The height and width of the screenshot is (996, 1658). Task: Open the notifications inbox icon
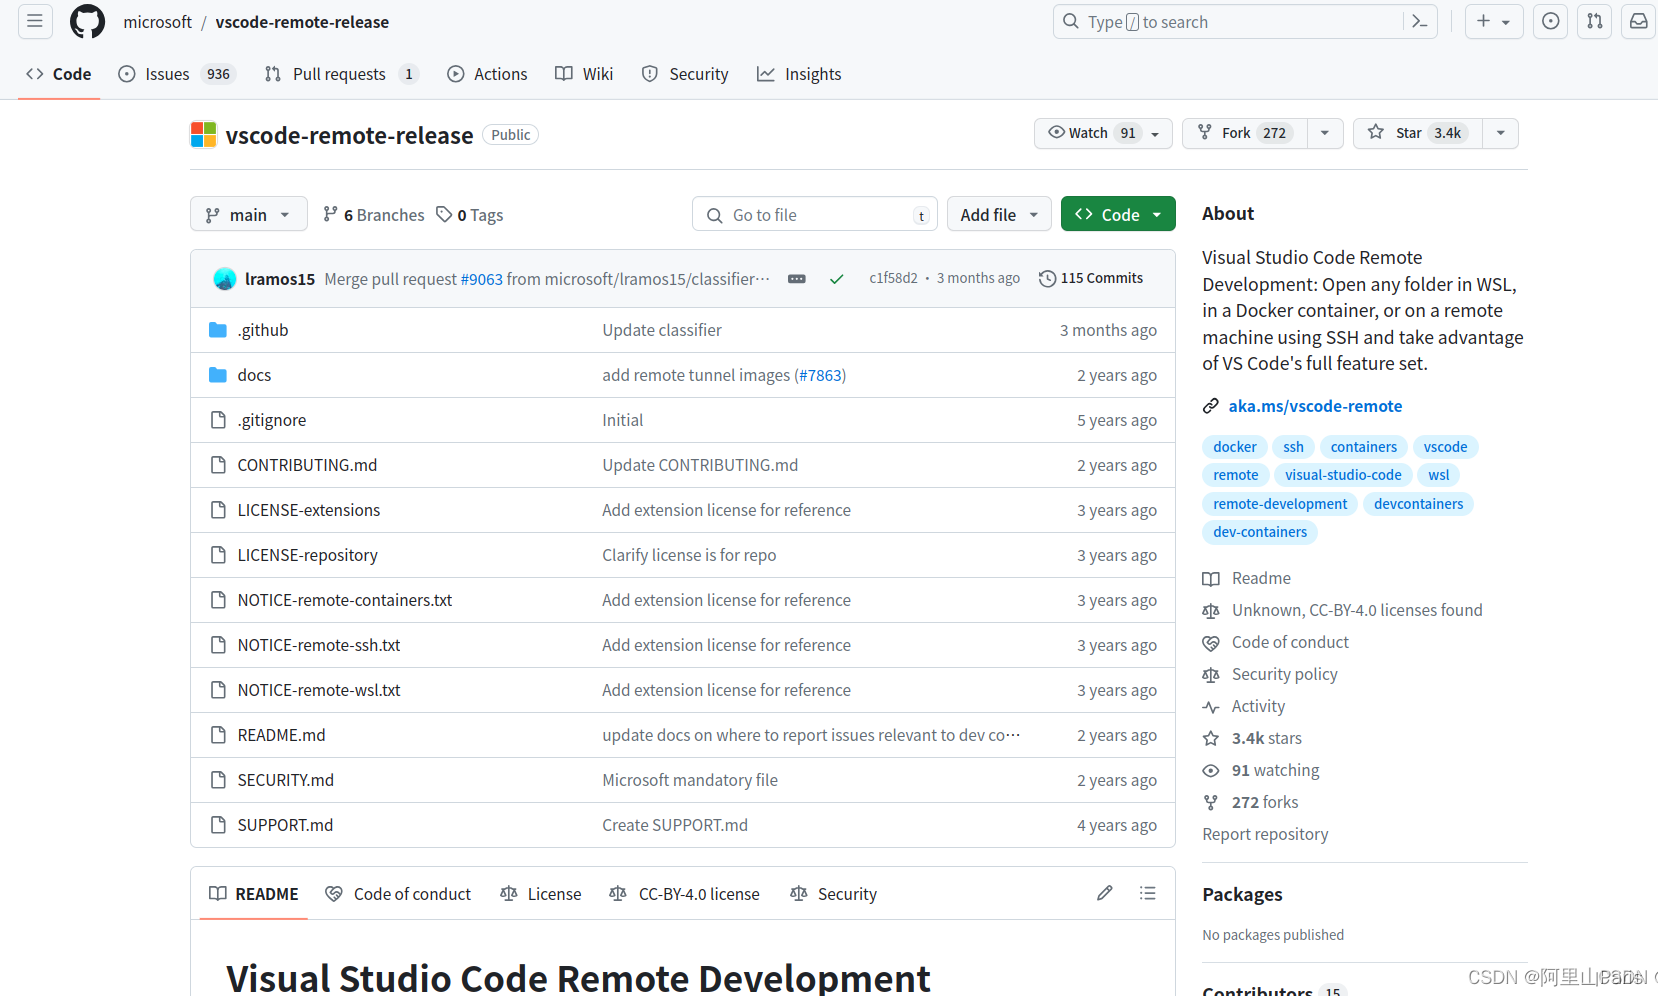point(1639,21)
